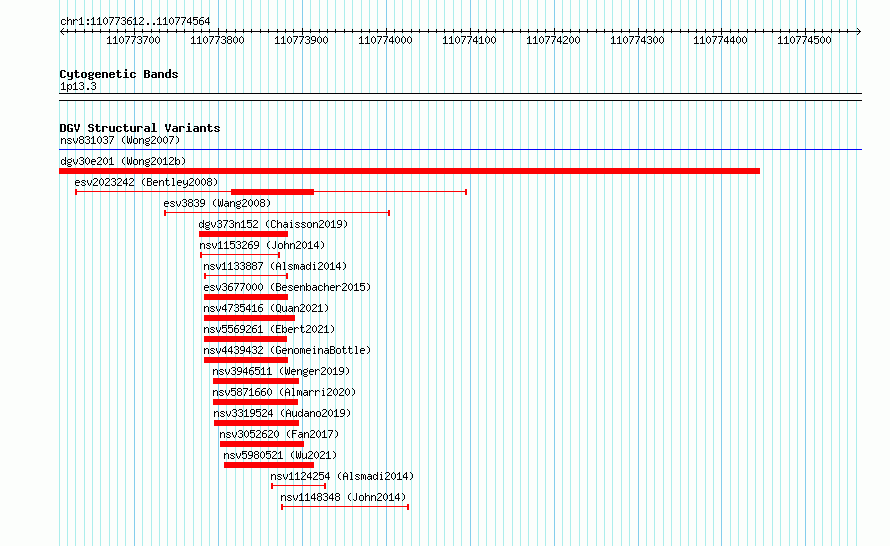Click the red bar under nsv3319524
890x546 pixels.
257,423
